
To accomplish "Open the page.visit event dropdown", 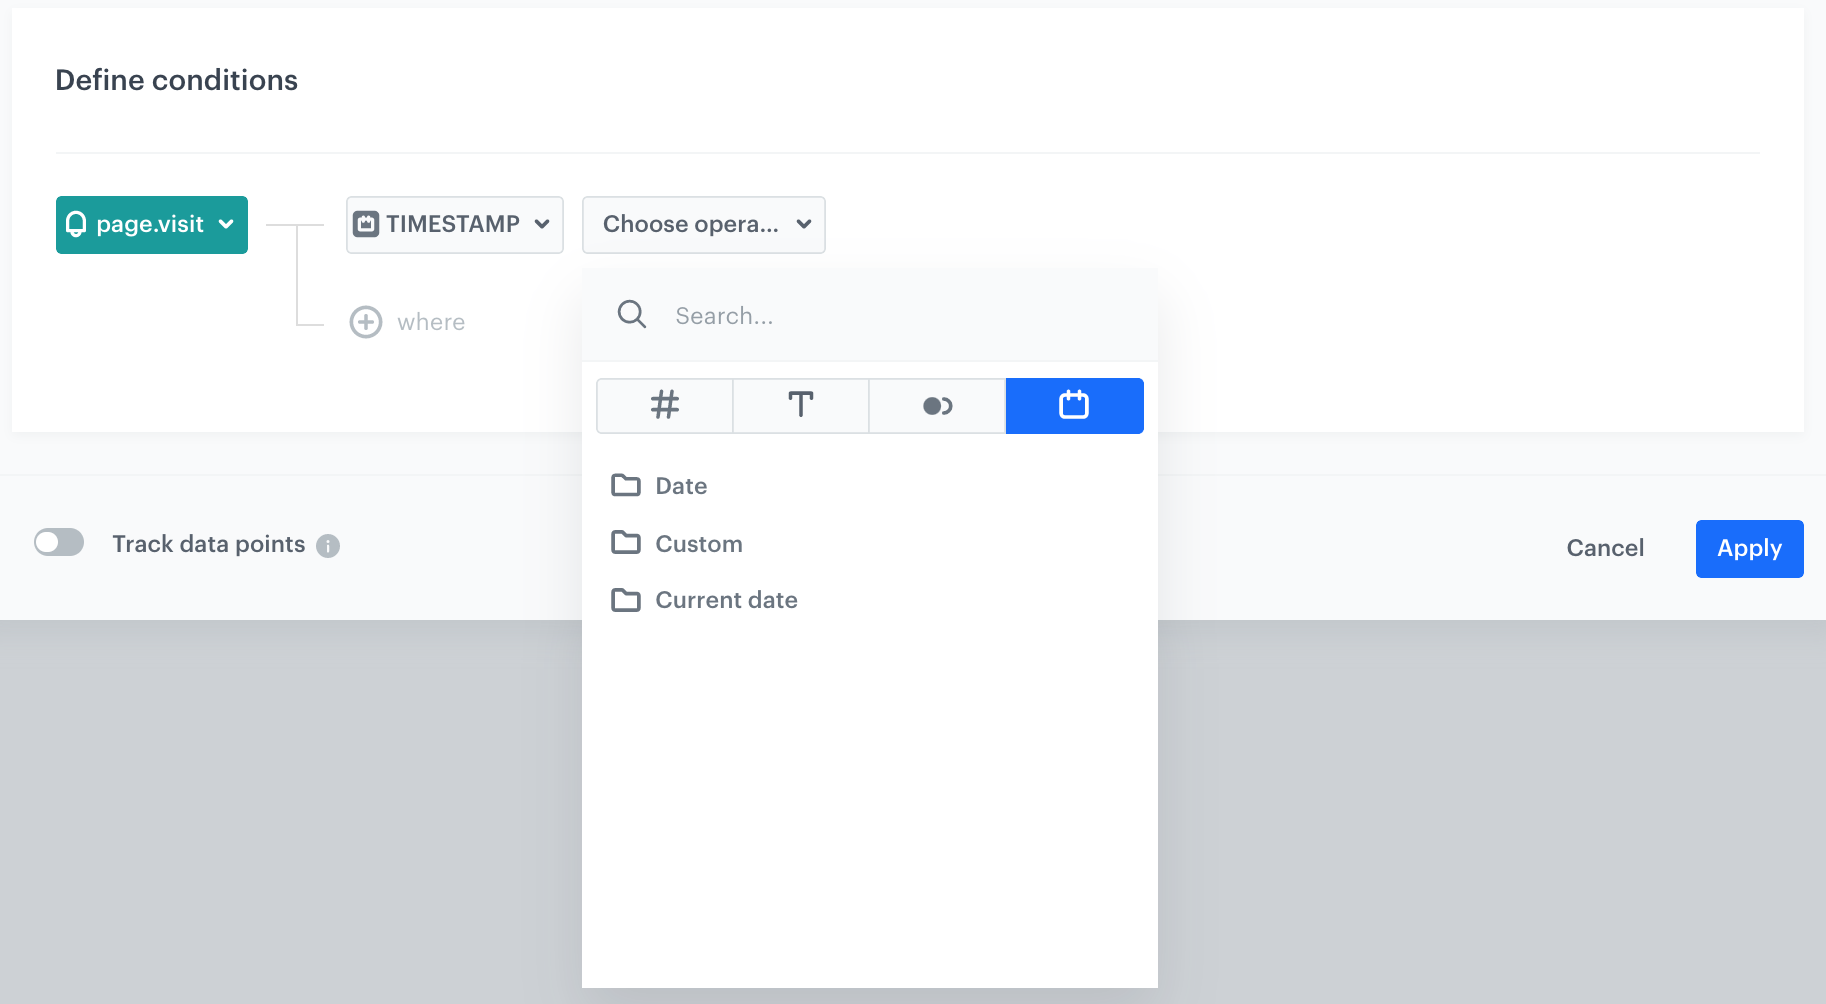I will tap(151, 224).
